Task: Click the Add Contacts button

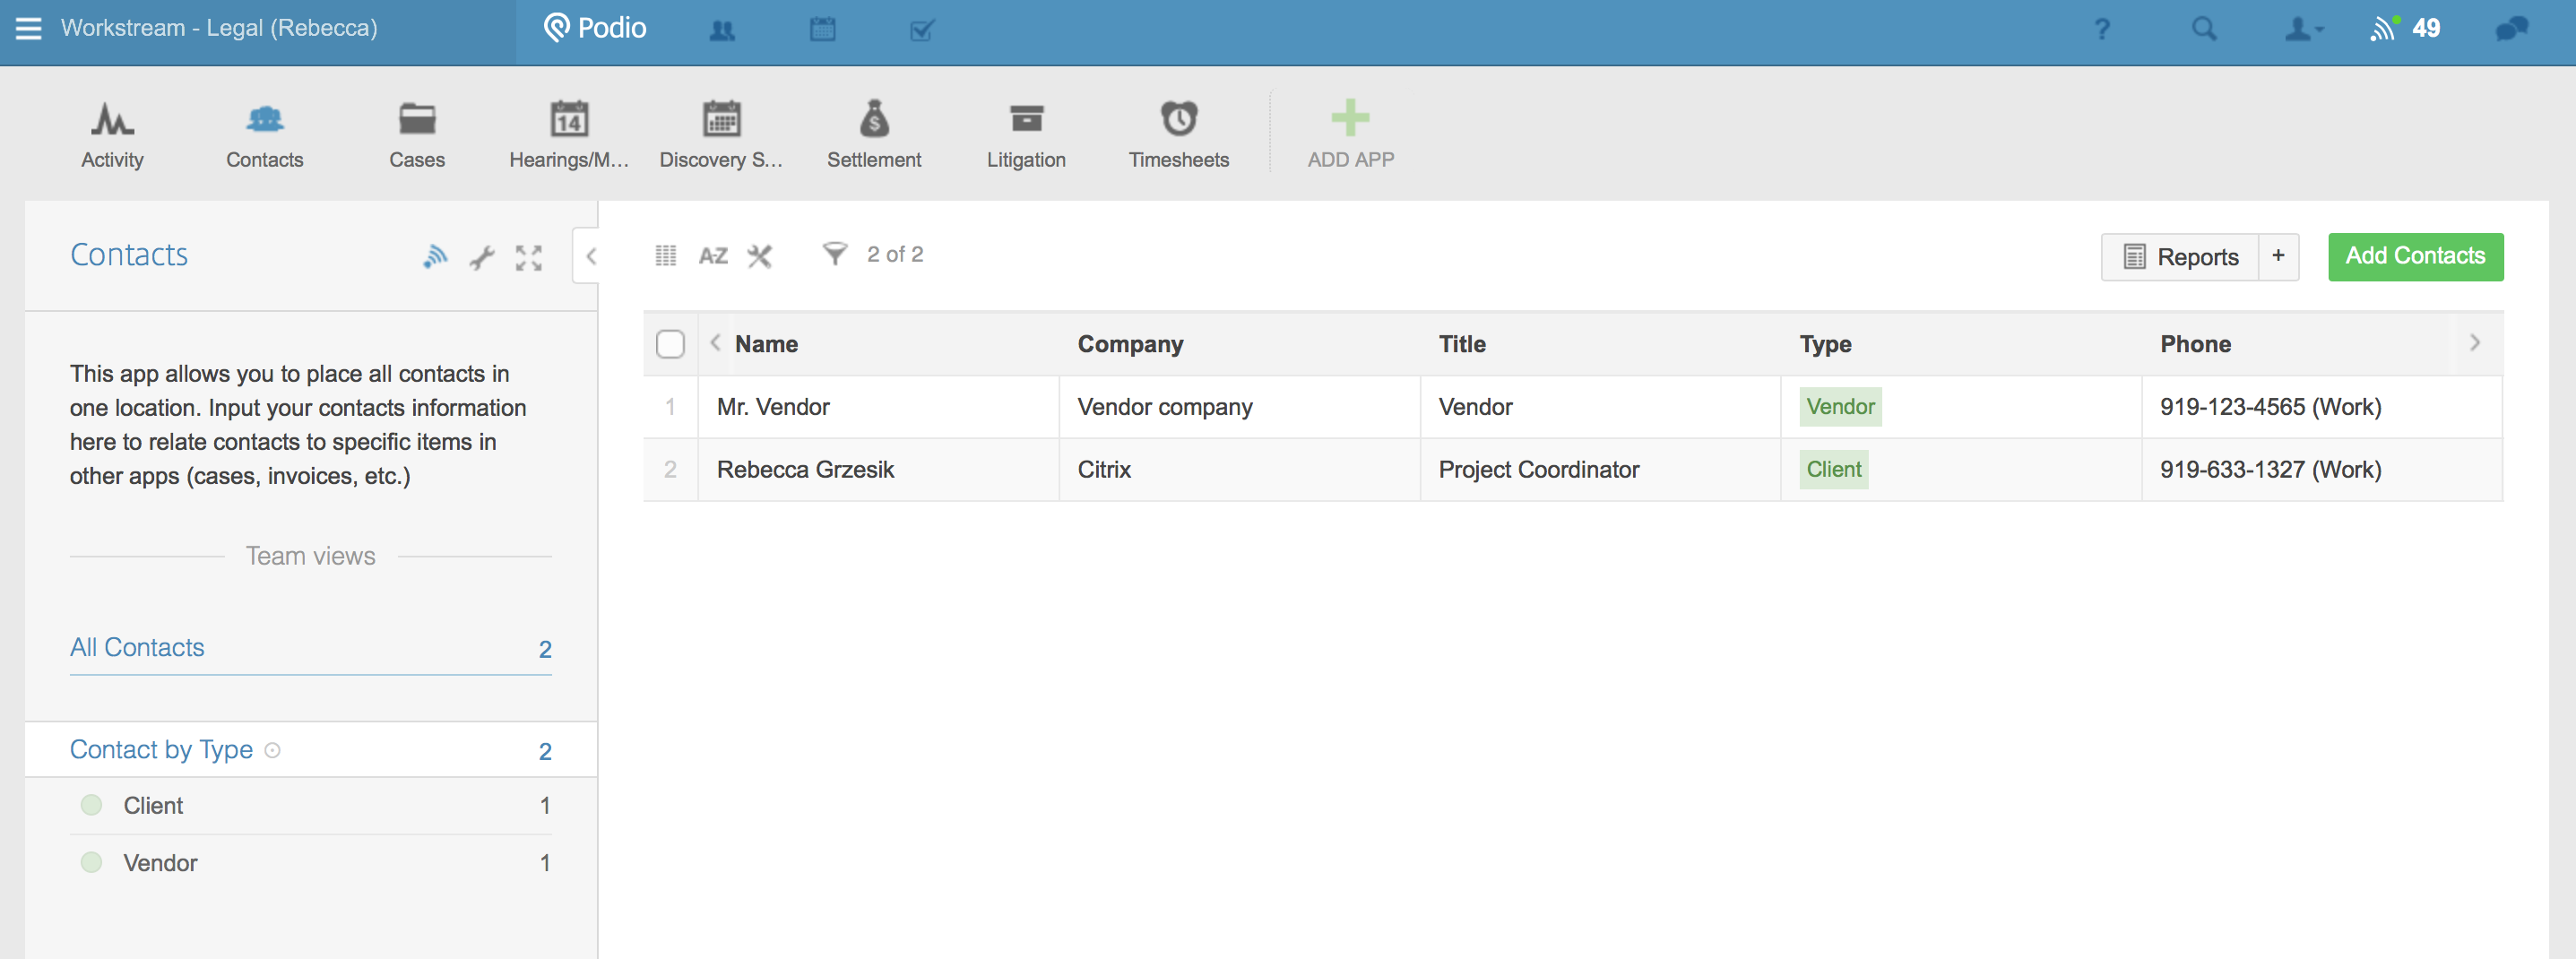Action: tap(2414, 256)
